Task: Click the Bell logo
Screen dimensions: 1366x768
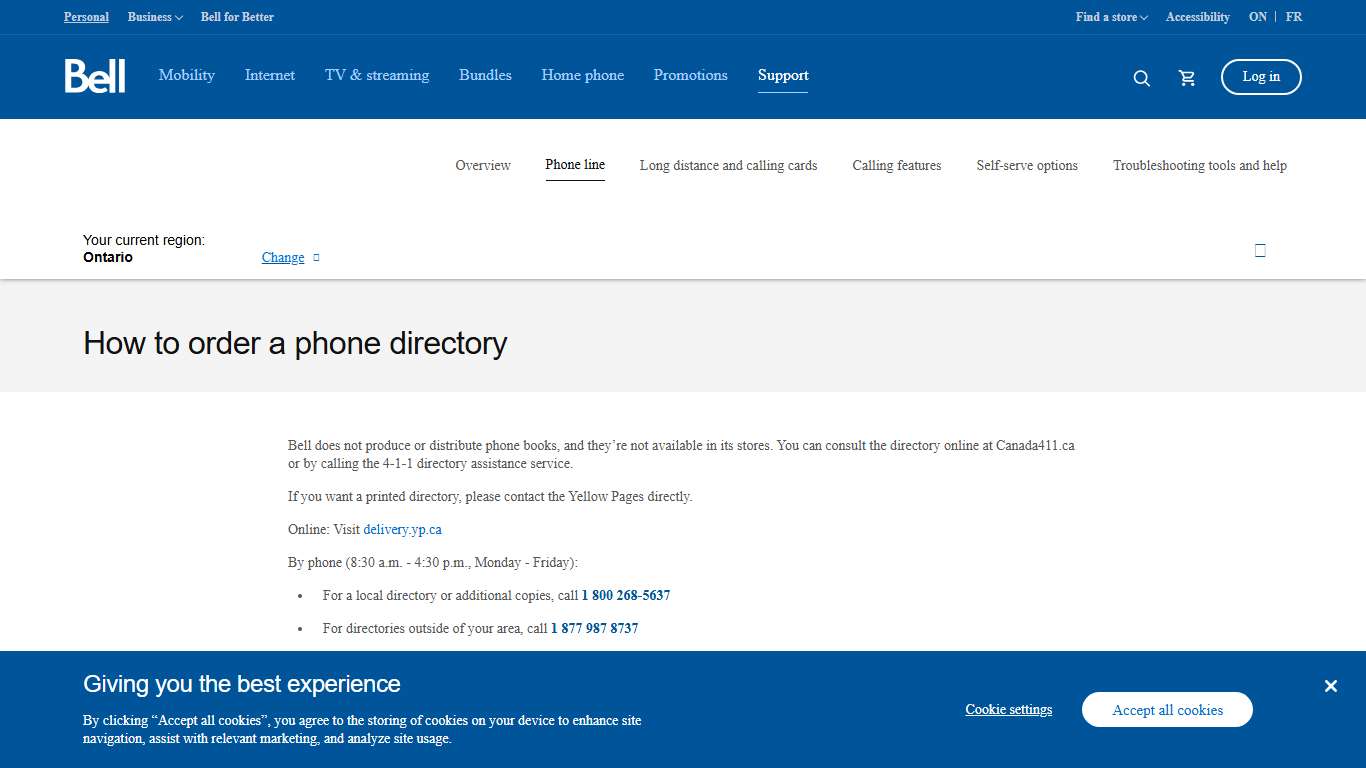Action: (x=95, y=75)
